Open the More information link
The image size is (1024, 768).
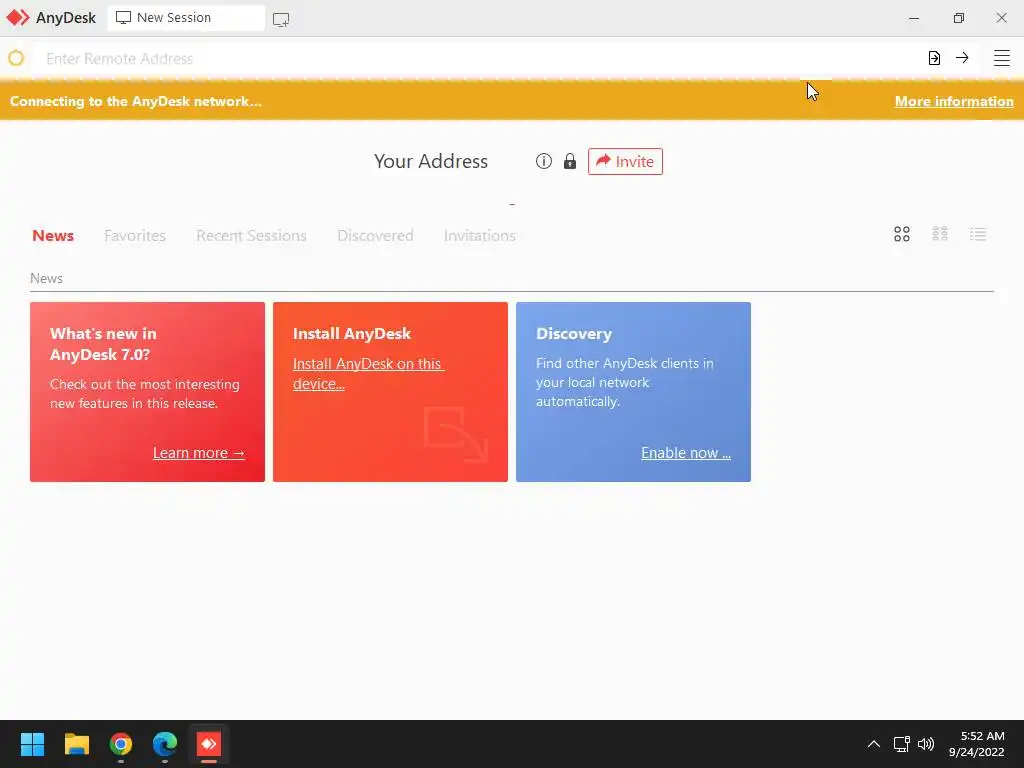[x=954, y=101]
